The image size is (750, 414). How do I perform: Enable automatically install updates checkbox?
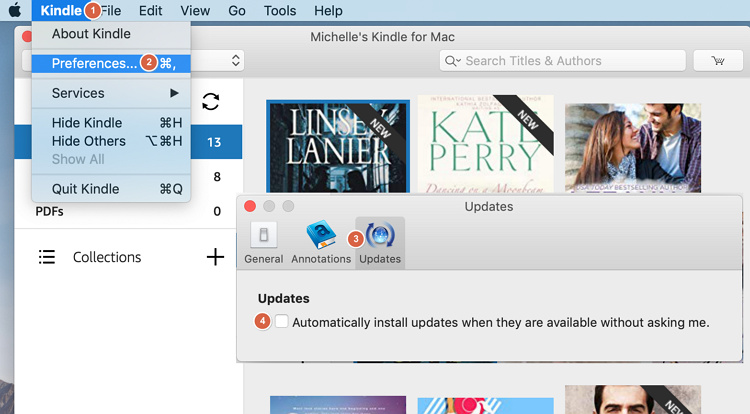[x=282, y=322]
